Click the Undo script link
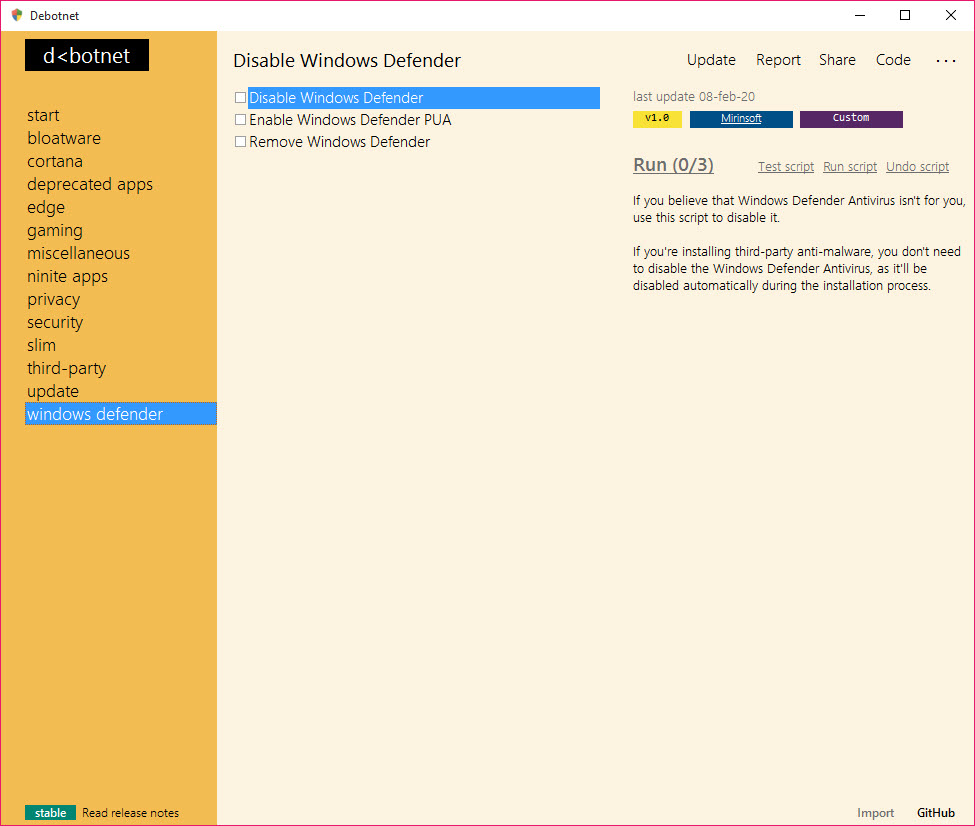Image resolution: width=975 pixels, height=826 pixels. (917, 167)
